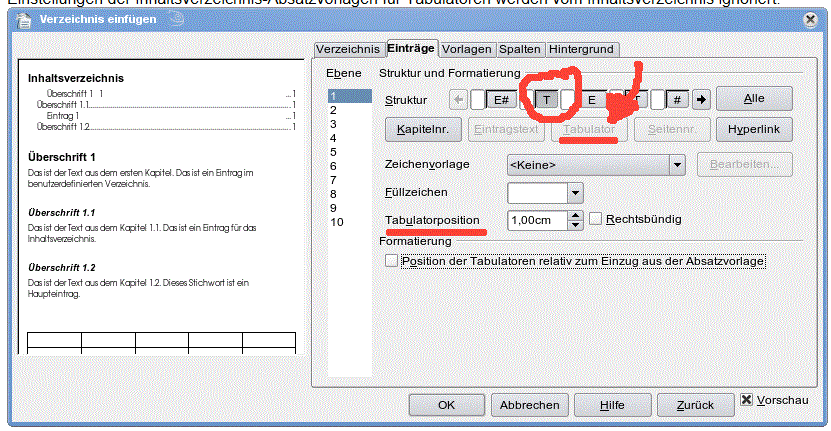
Task: Open the Füllzeichen dropdown
Action: [574, 192]
